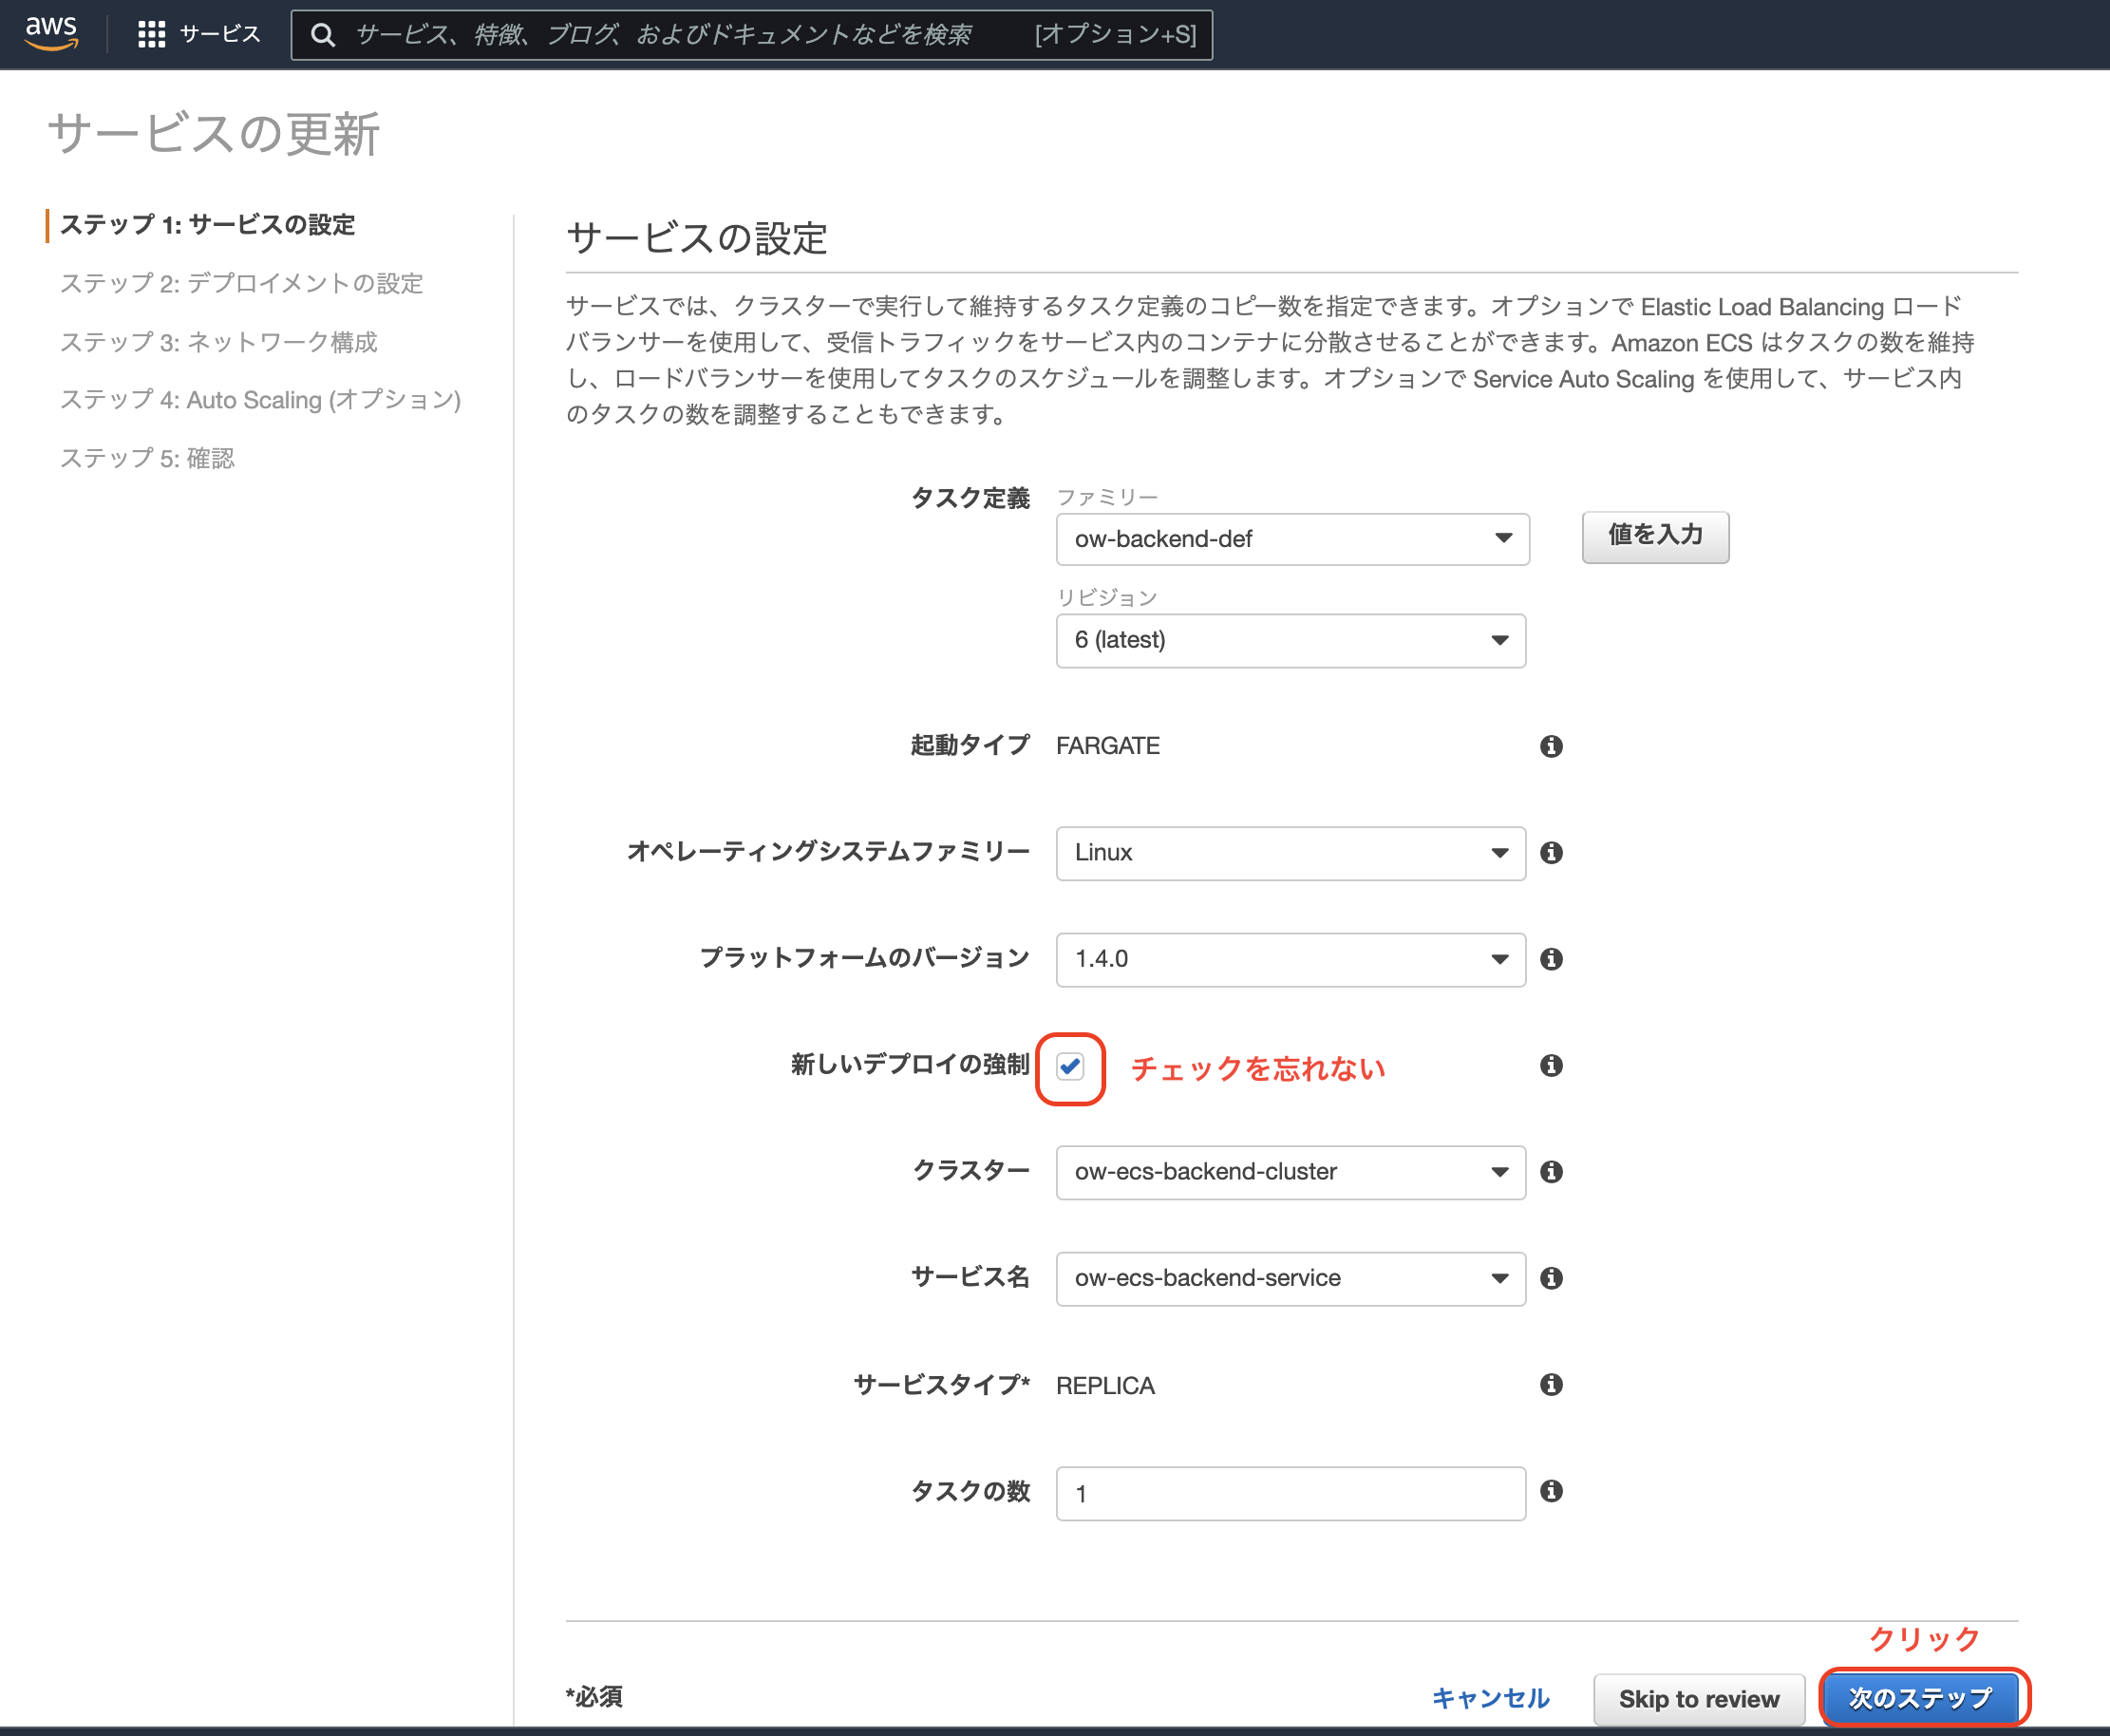
Task: Click the info icon next to タスクの数
Action: pos(1551,1492)
